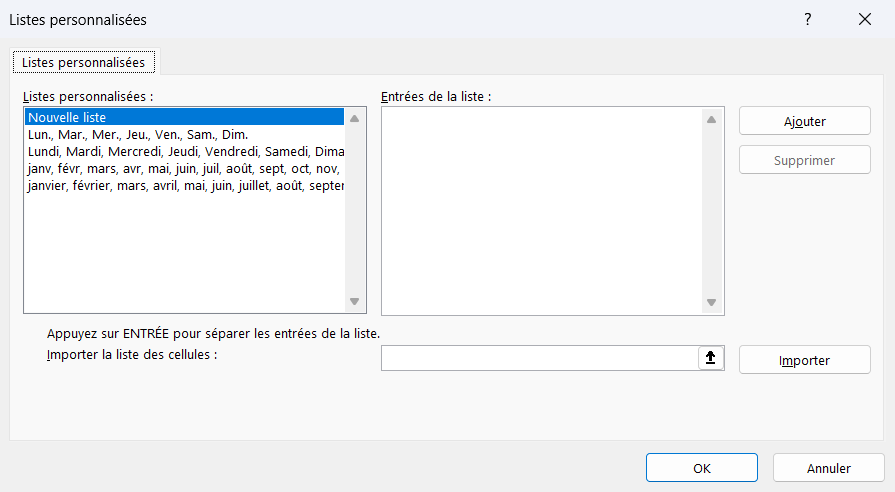This screenshot has height=492, width=895.
Task: Click up arrow of list entries scrollbar
Action: click(x=711, y=120)
